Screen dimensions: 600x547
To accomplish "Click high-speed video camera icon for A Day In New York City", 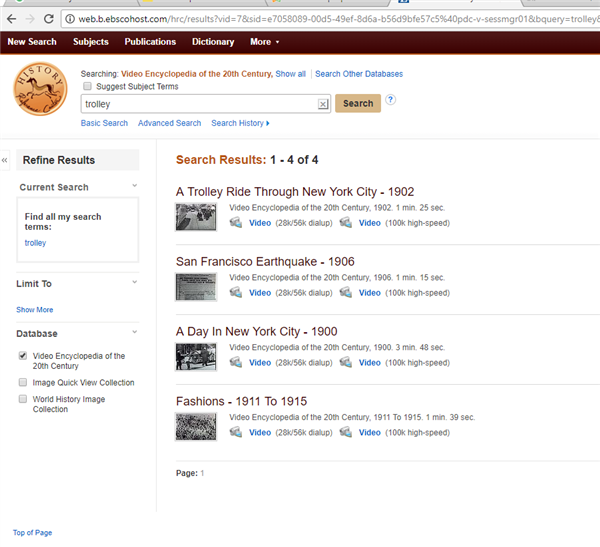I will (x=346, y=362).
